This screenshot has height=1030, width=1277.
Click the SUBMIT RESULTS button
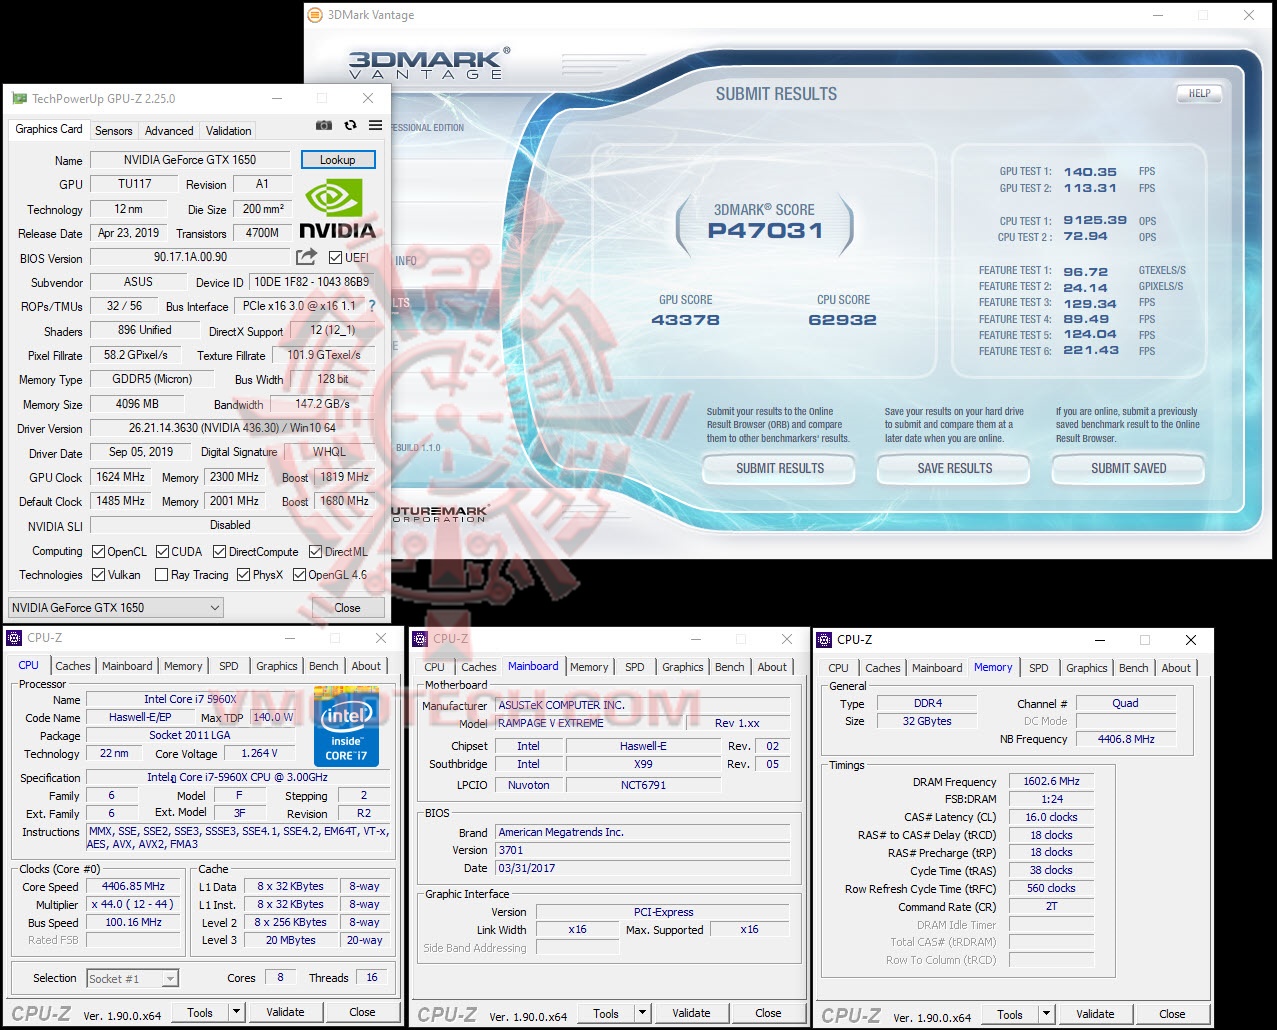pyautogui.click(x=780, y=468)
